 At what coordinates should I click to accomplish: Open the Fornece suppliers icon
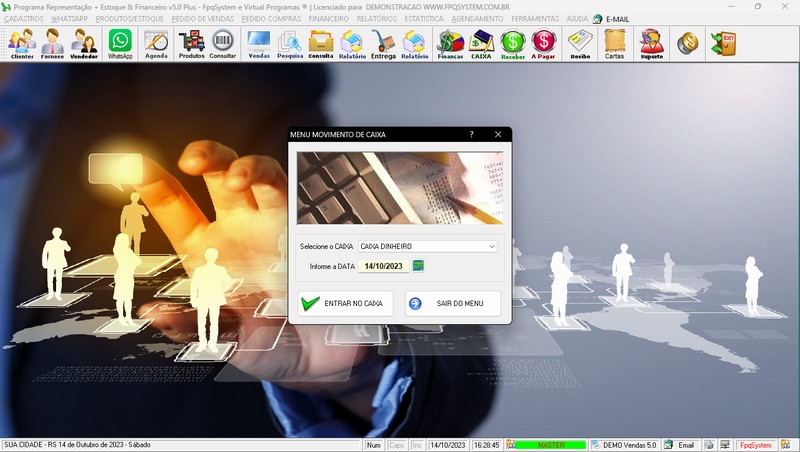pos(53,44)
